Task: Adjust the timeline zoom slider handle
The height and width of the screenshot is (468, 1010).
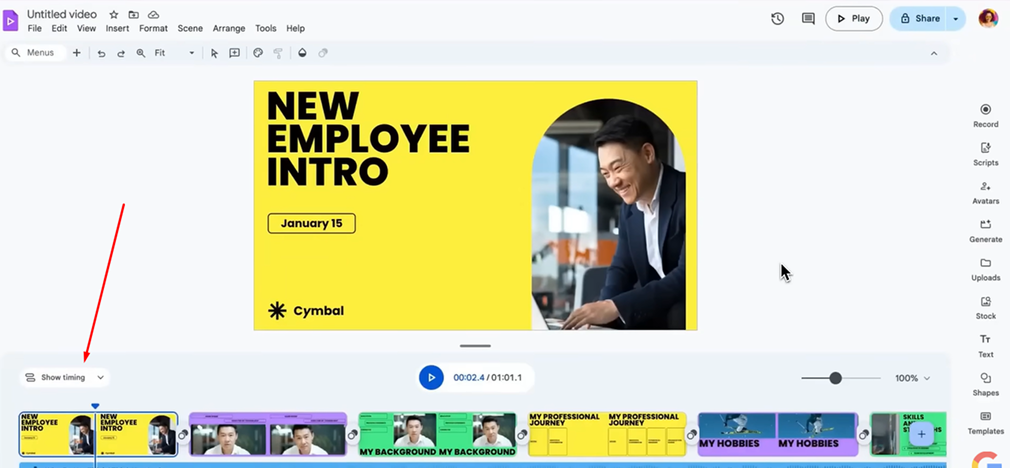Action: (835, 378)
